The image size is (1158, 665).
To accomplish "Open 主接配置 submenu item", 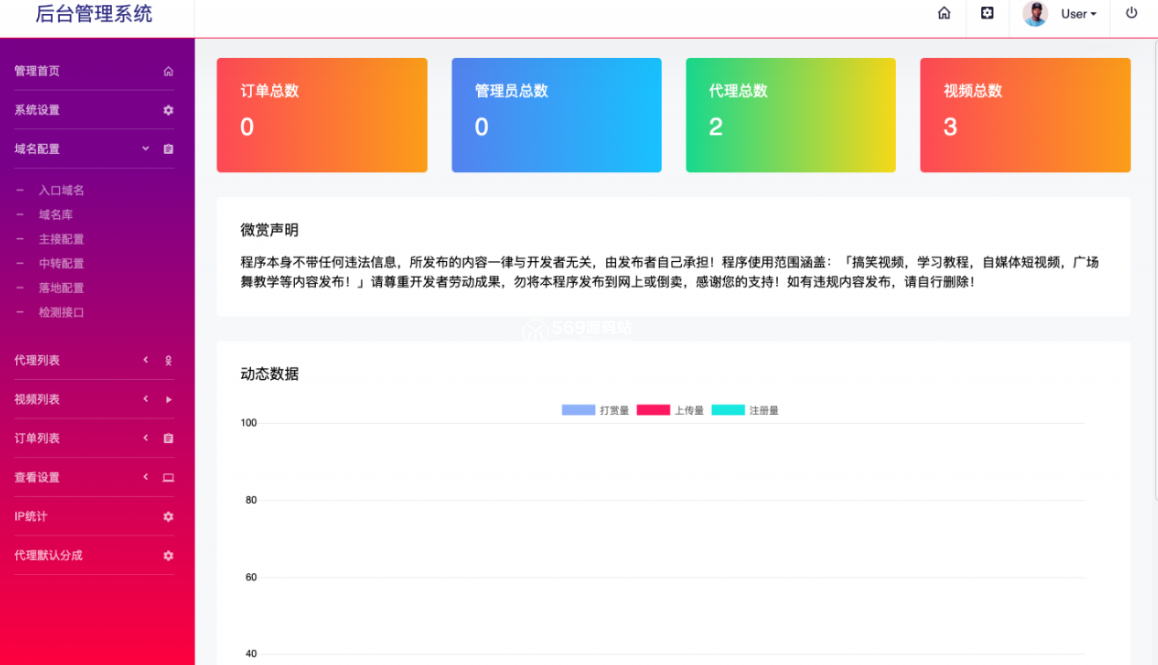I will 61,239.
